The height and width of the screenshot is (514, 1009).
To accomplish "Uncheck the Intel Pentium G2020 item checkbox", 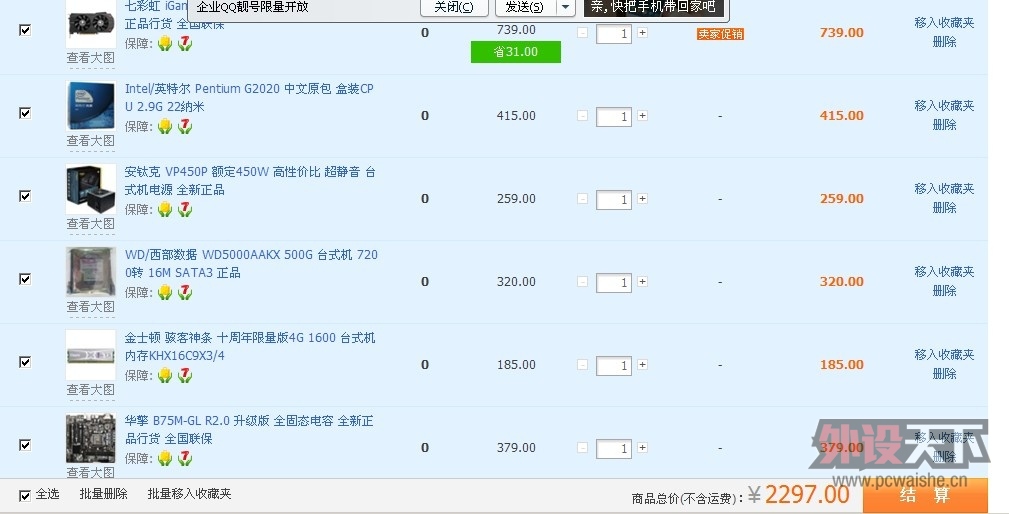I will (x=25, y=113).
